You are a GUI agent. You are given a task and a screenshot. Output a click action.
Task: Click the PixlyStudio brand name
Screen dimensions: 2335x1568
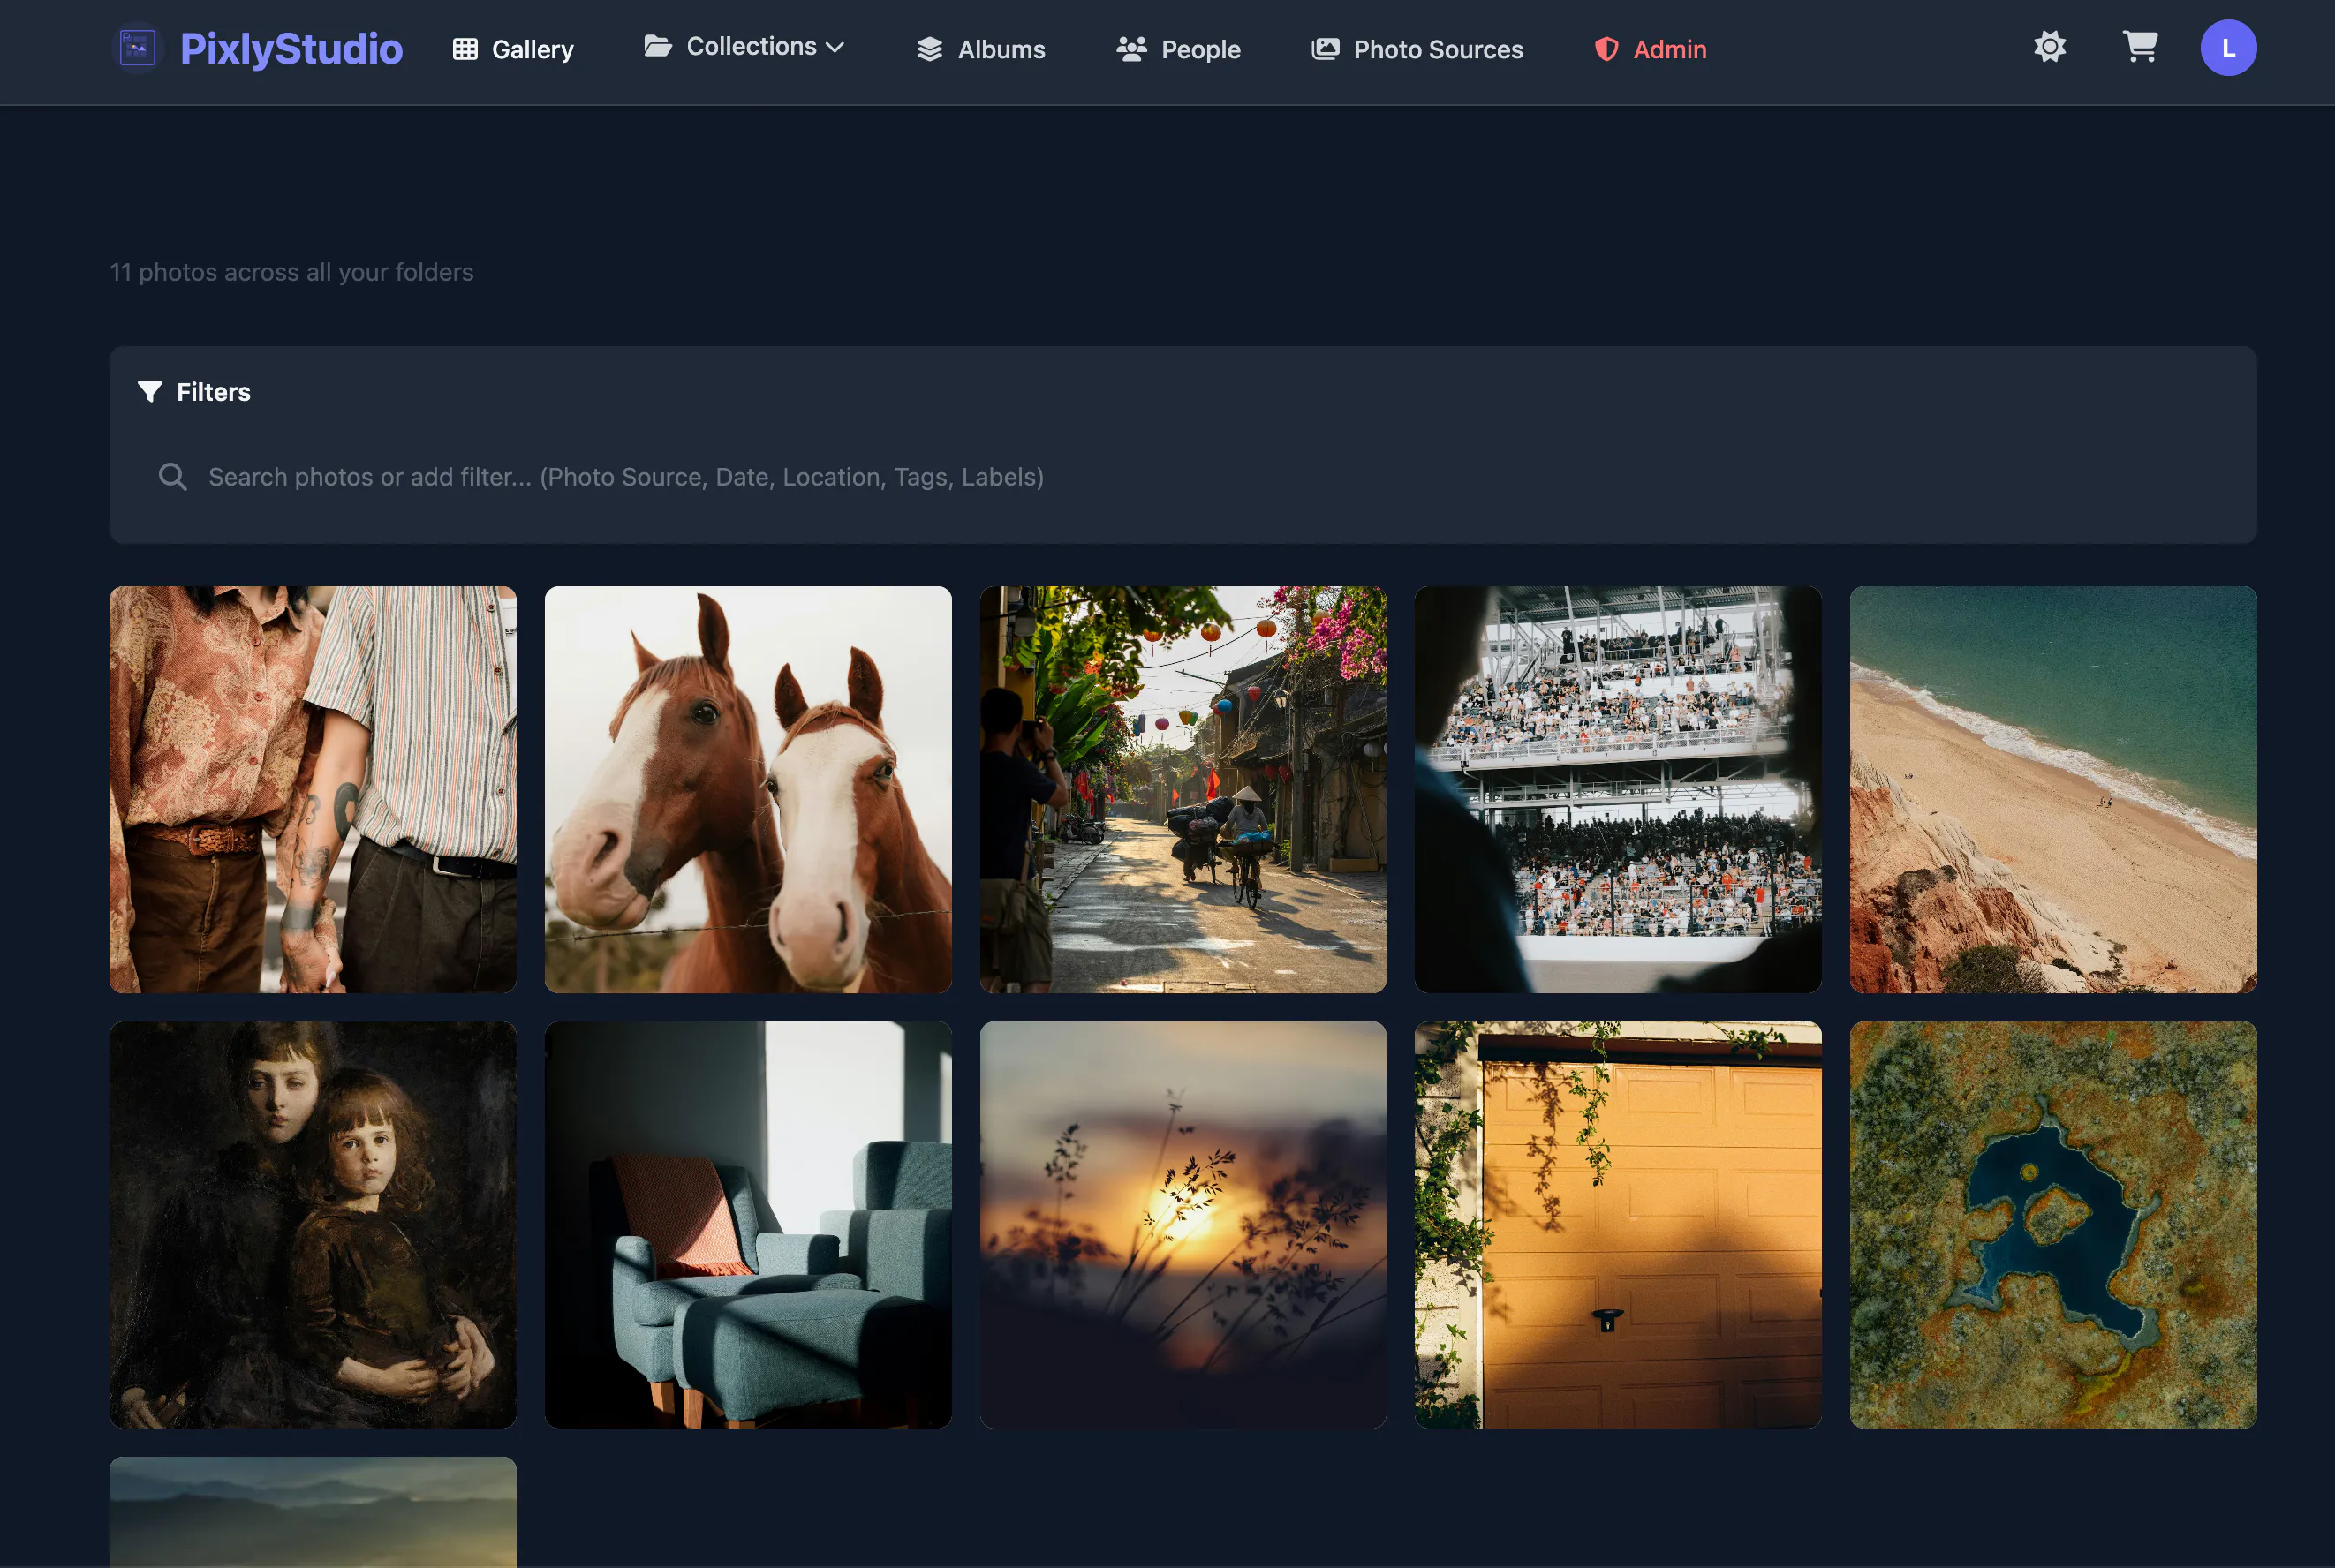tap(291, 49)
